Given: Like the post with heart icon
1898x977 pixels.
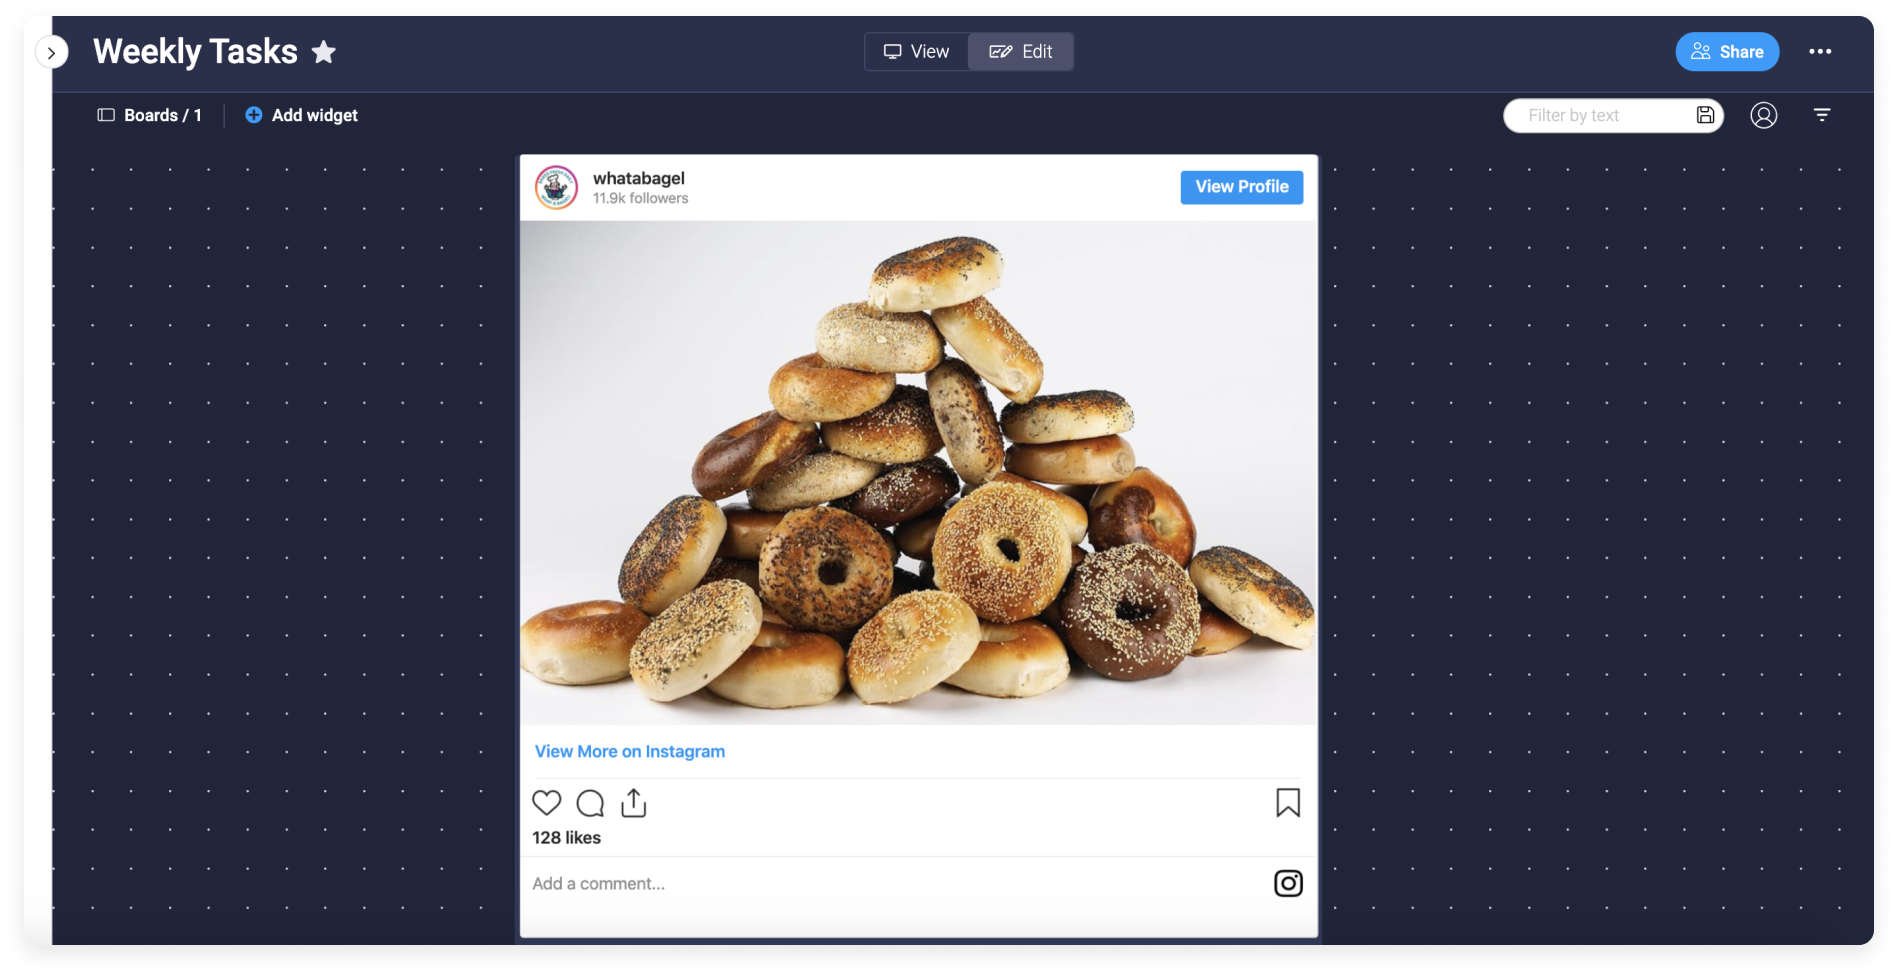Looking at the screenshot, I should click(547, 803).
